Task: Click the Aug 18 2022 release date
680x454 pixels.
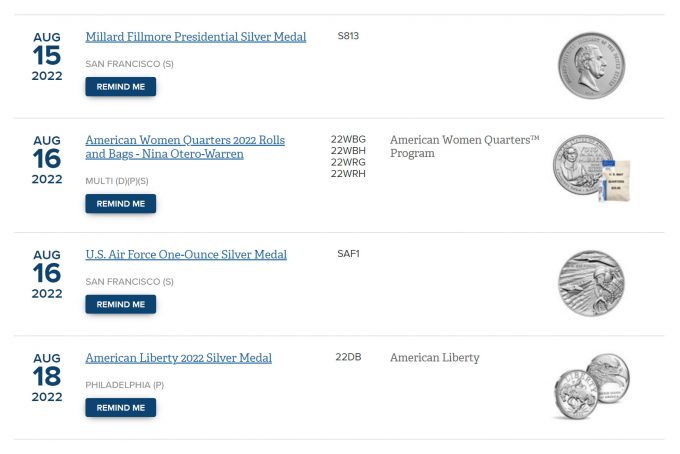Action: (47, 377)
